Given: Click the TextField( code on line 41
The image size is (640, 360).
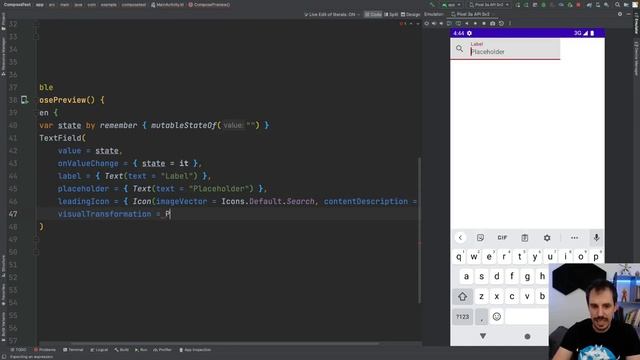Looking at the screenshot, I should [x=62, y=138].
